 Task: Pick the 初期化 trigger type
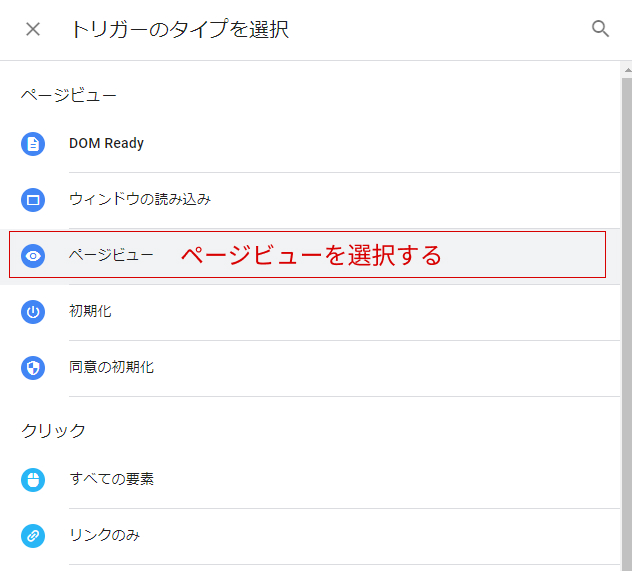pyautogui.click(x=90, y=311)
